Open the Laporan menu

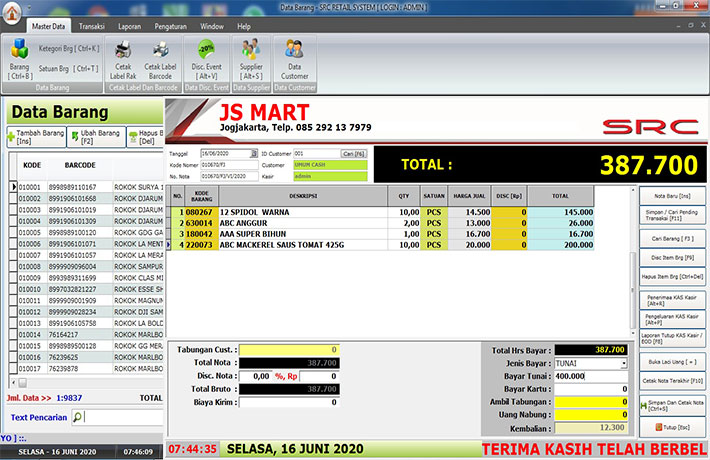coord(130,26)
